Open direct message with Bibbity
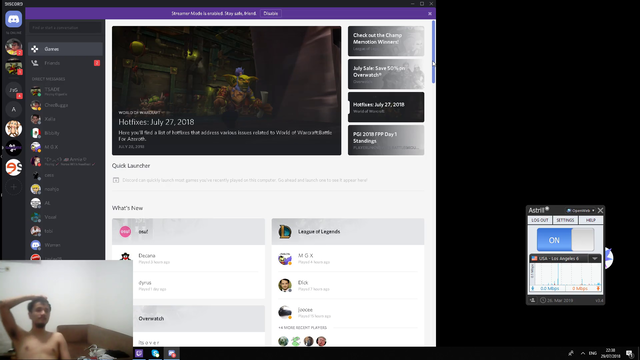 [x=65, y=133]
